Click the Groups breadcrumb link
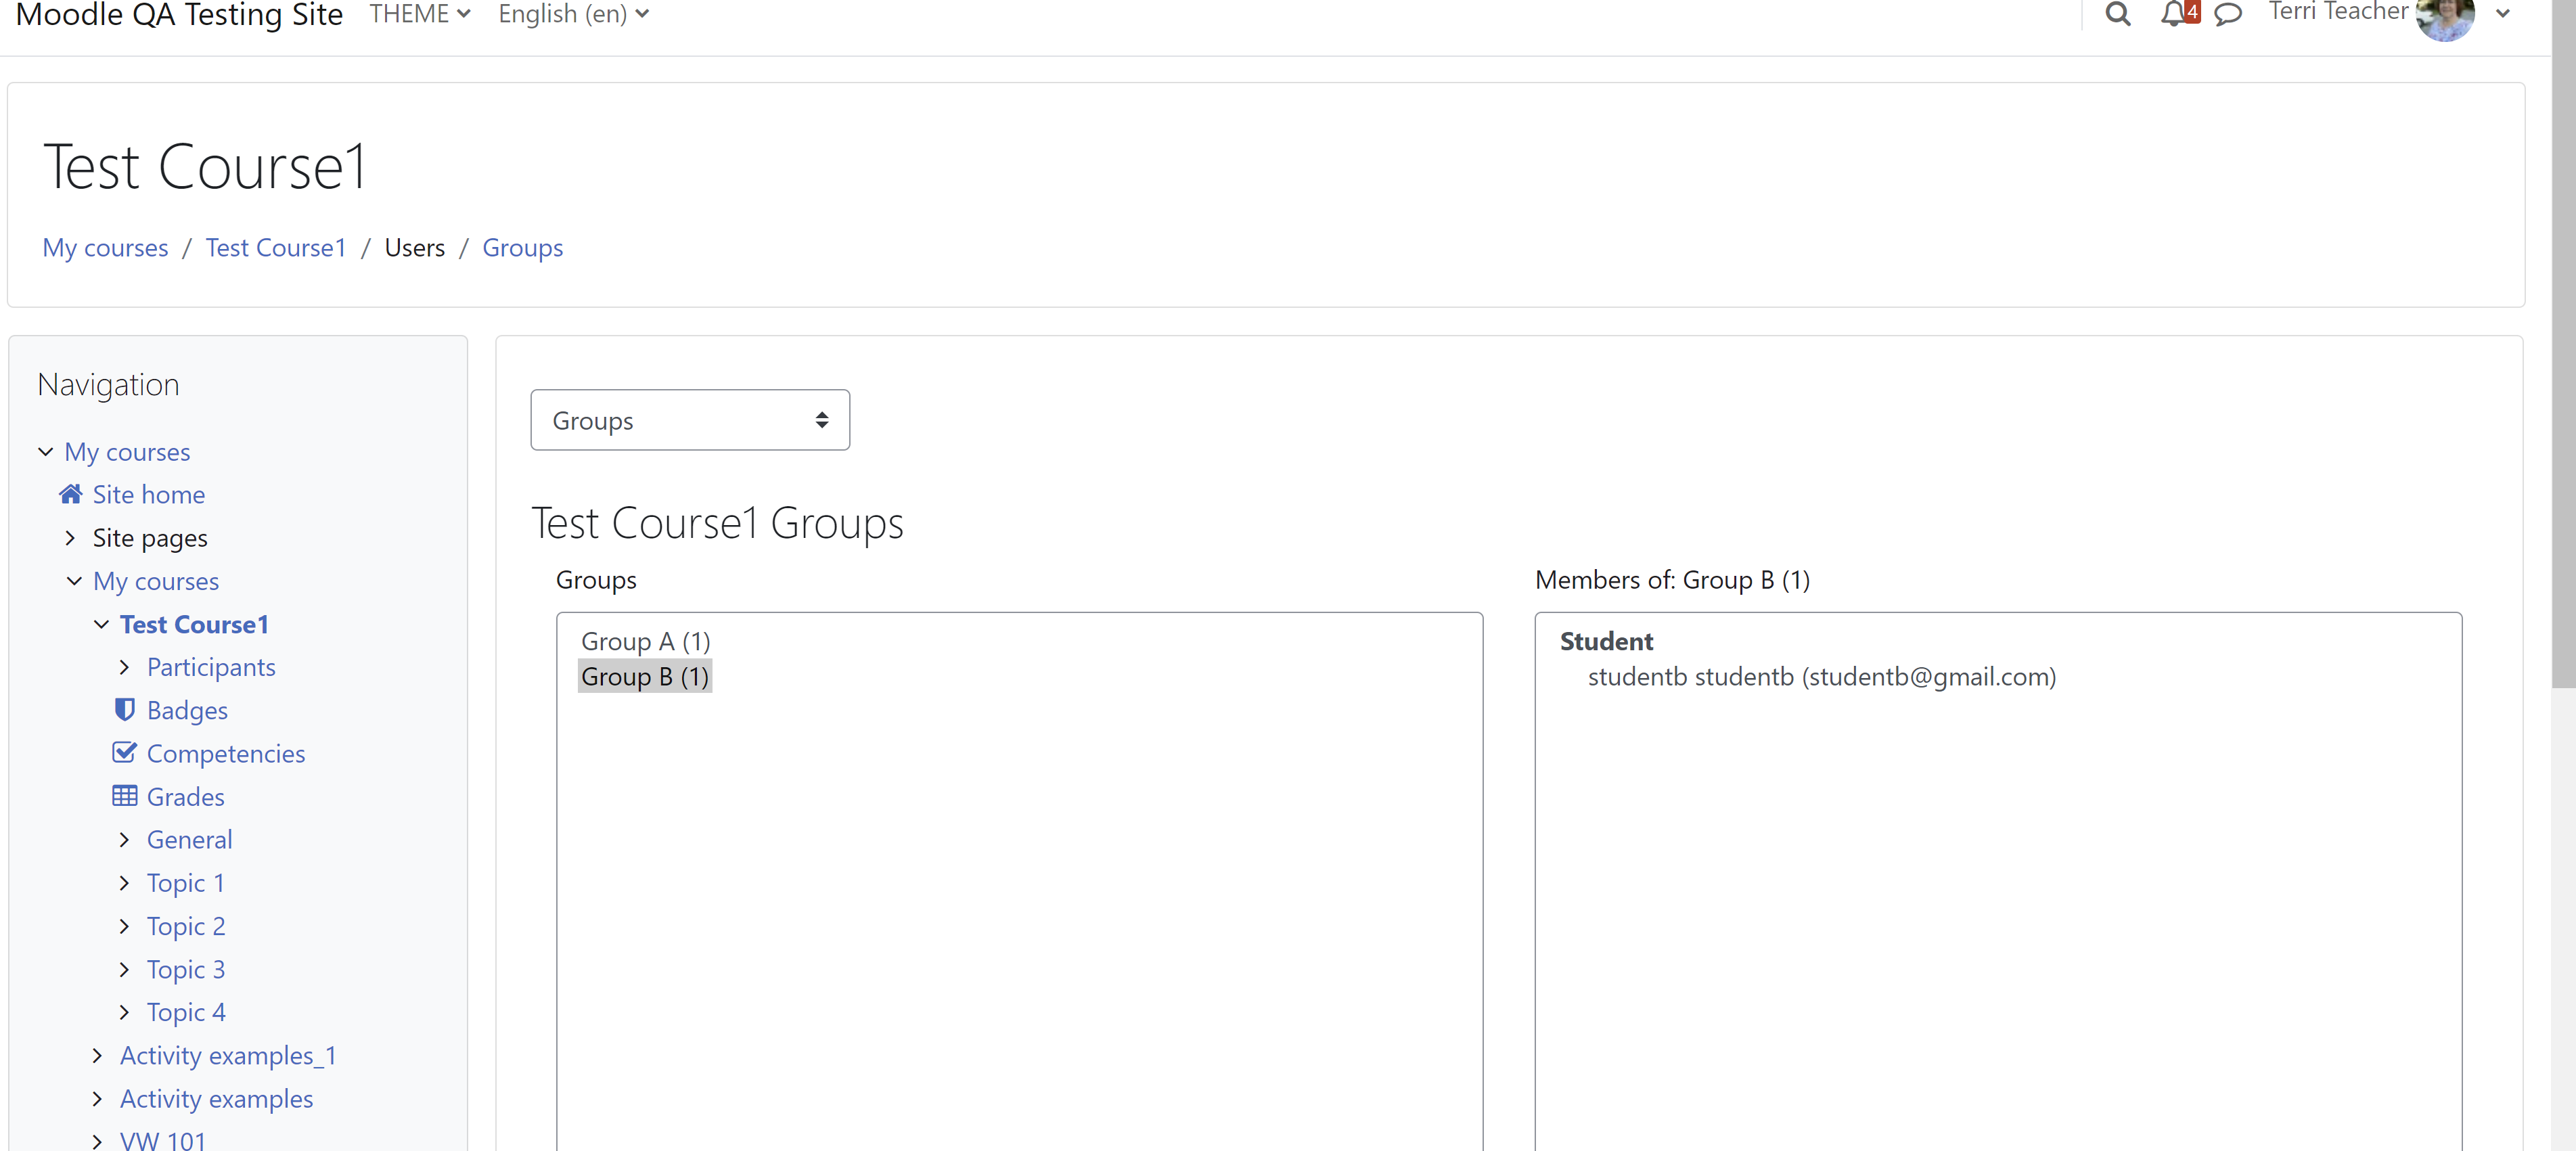This screenshot has height=1151, width=2576. click(x=522, y=247)
